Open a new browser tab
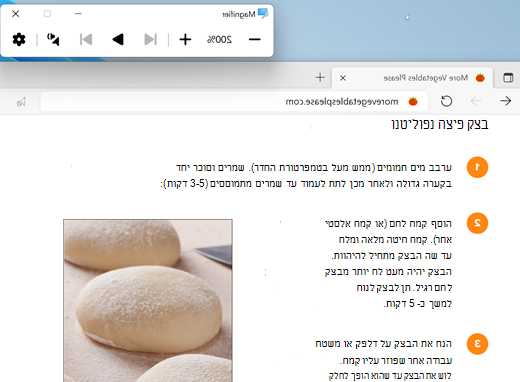This screenshot has width=520, height=382. pyautogui.click(x=320, y=78)
